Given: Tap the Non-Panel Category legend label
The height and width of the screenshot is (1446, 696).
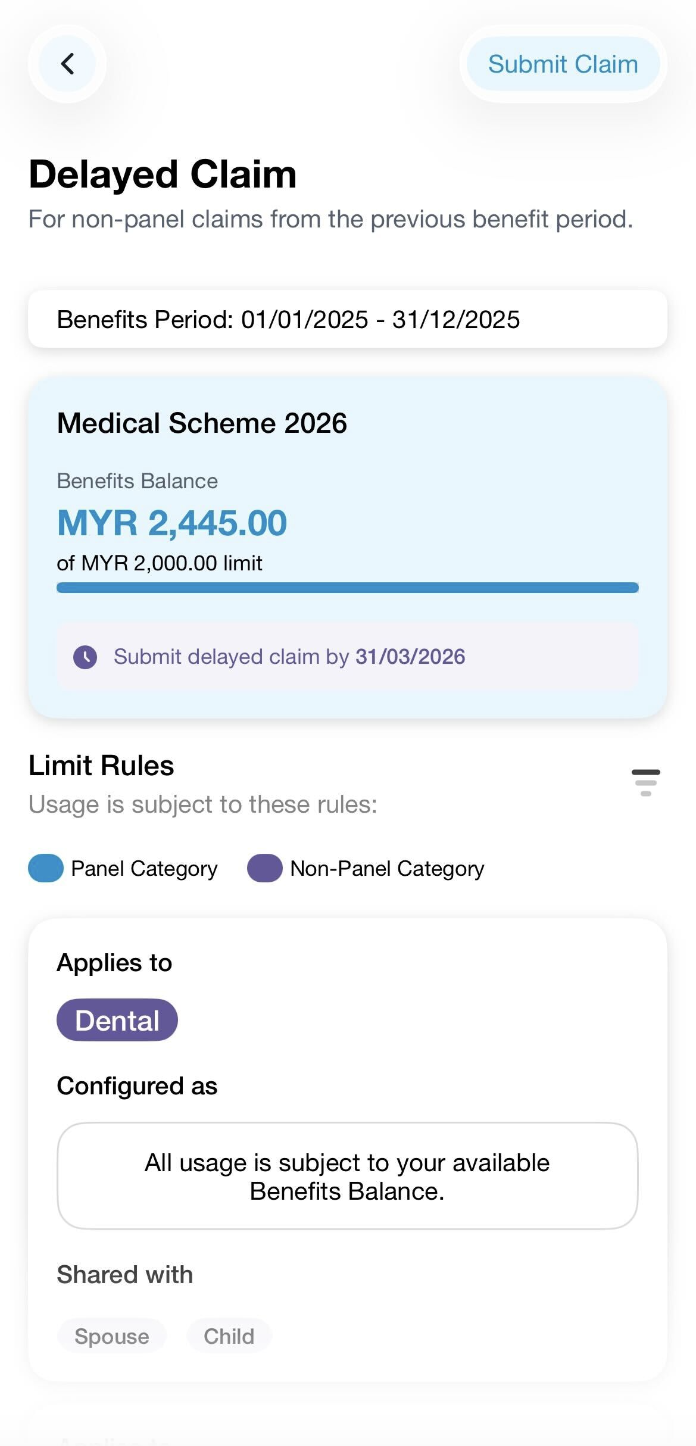Looking at the screenshot, I should click(x=387, y=868).
